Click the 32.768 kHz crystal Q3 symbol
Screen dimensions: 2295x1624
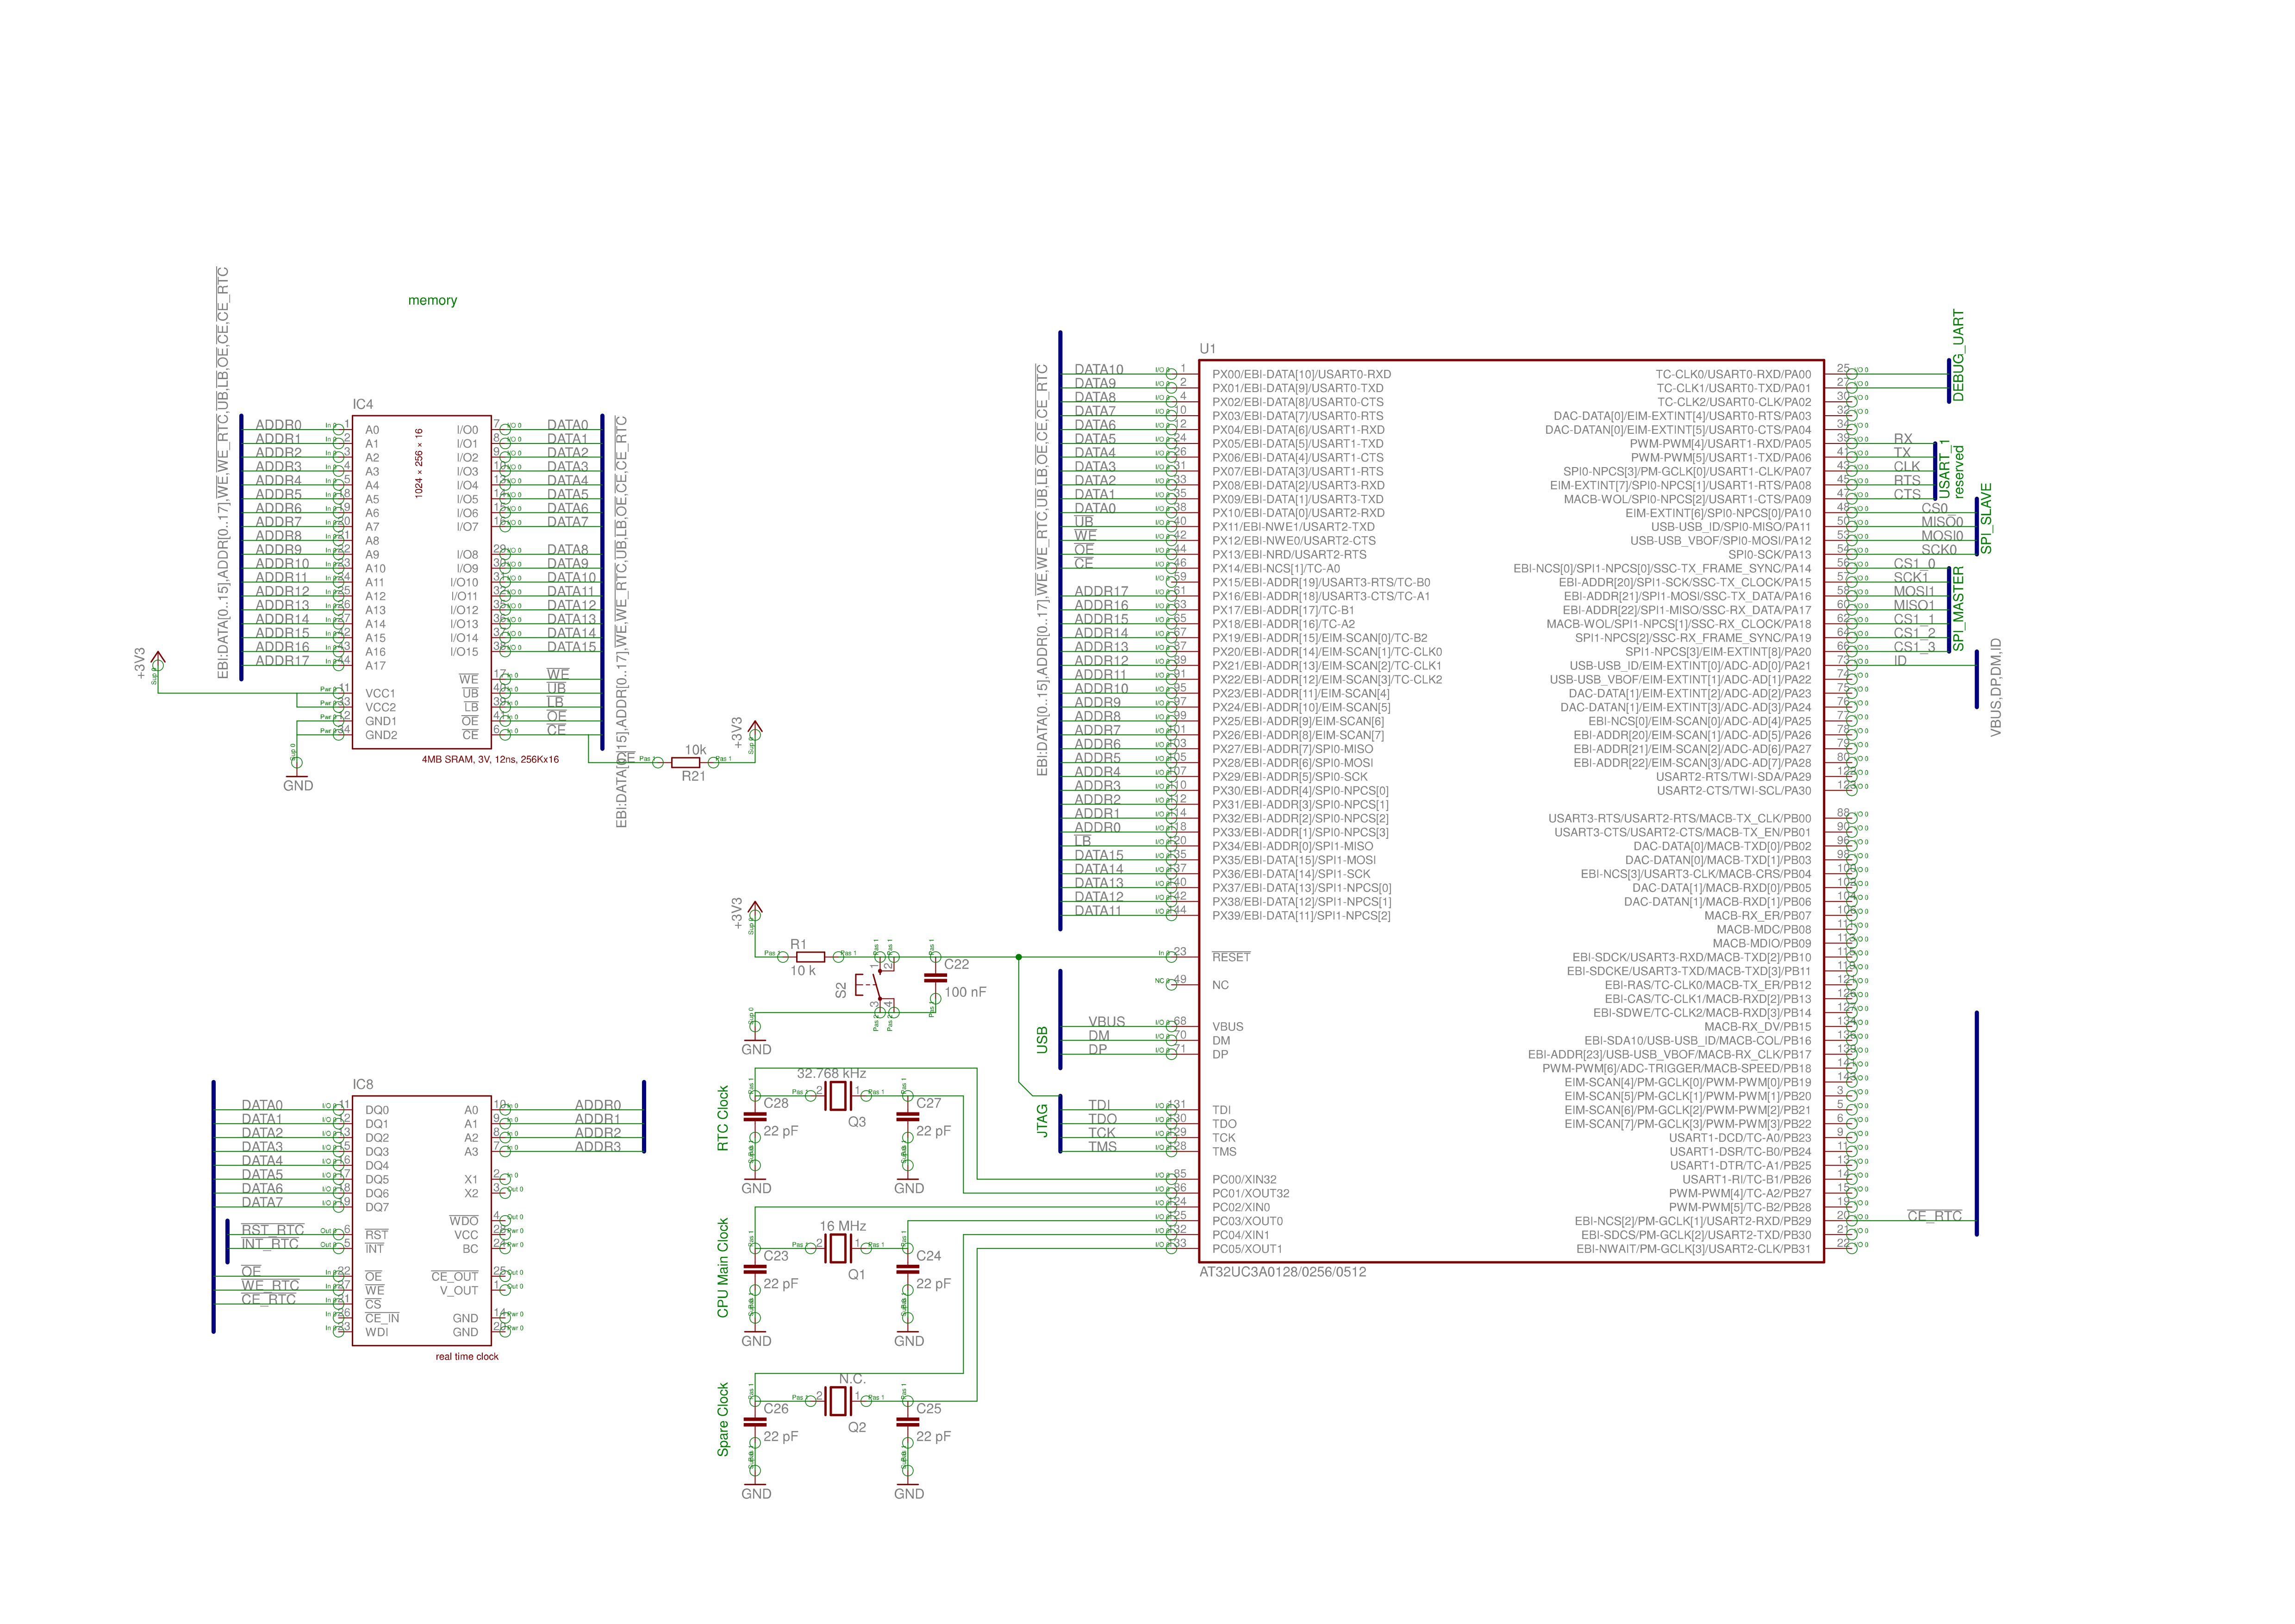tap(838, 1096)
